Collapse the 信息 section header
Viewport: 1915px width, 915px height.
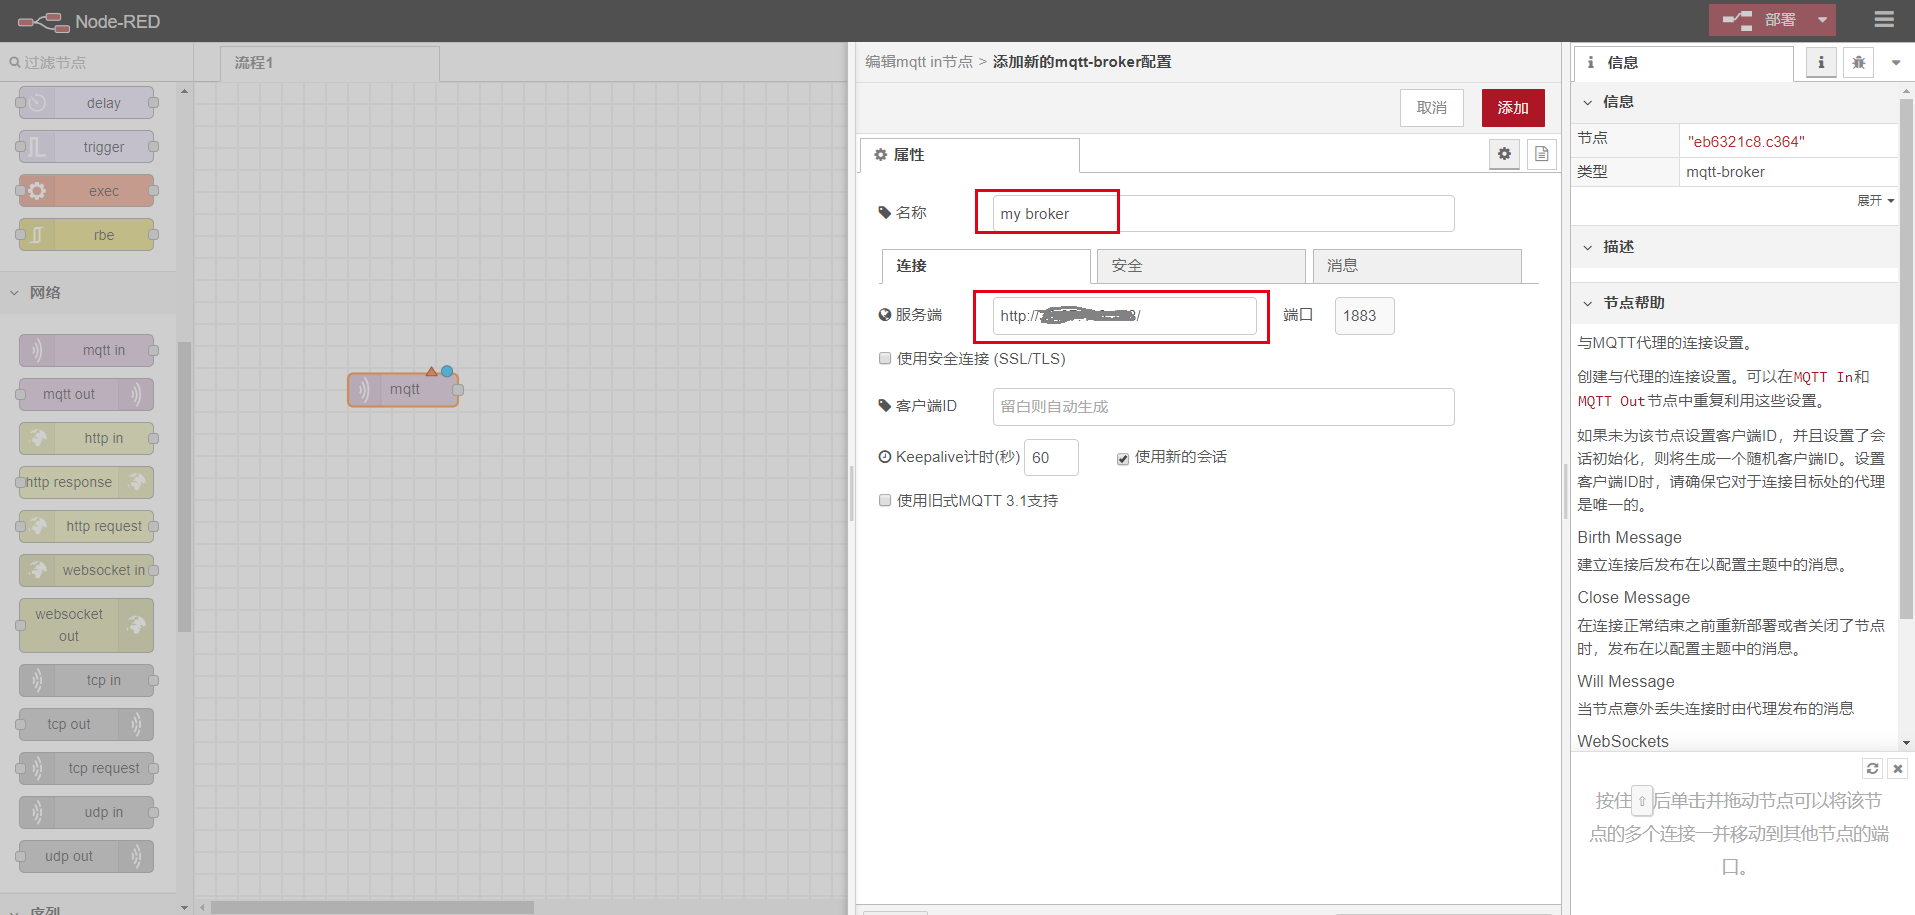click(1735, 102)
